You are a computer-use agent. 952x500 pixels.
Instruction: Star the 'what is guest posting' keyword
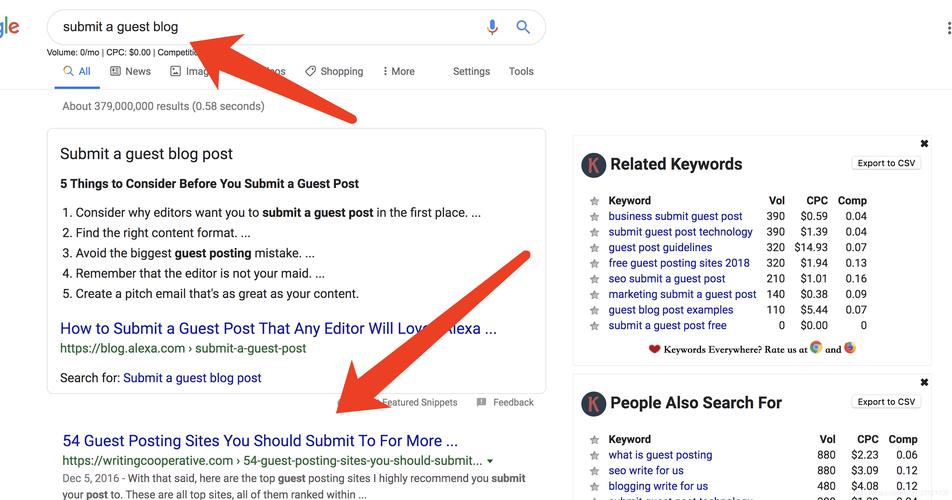click(x=594, y=455)
